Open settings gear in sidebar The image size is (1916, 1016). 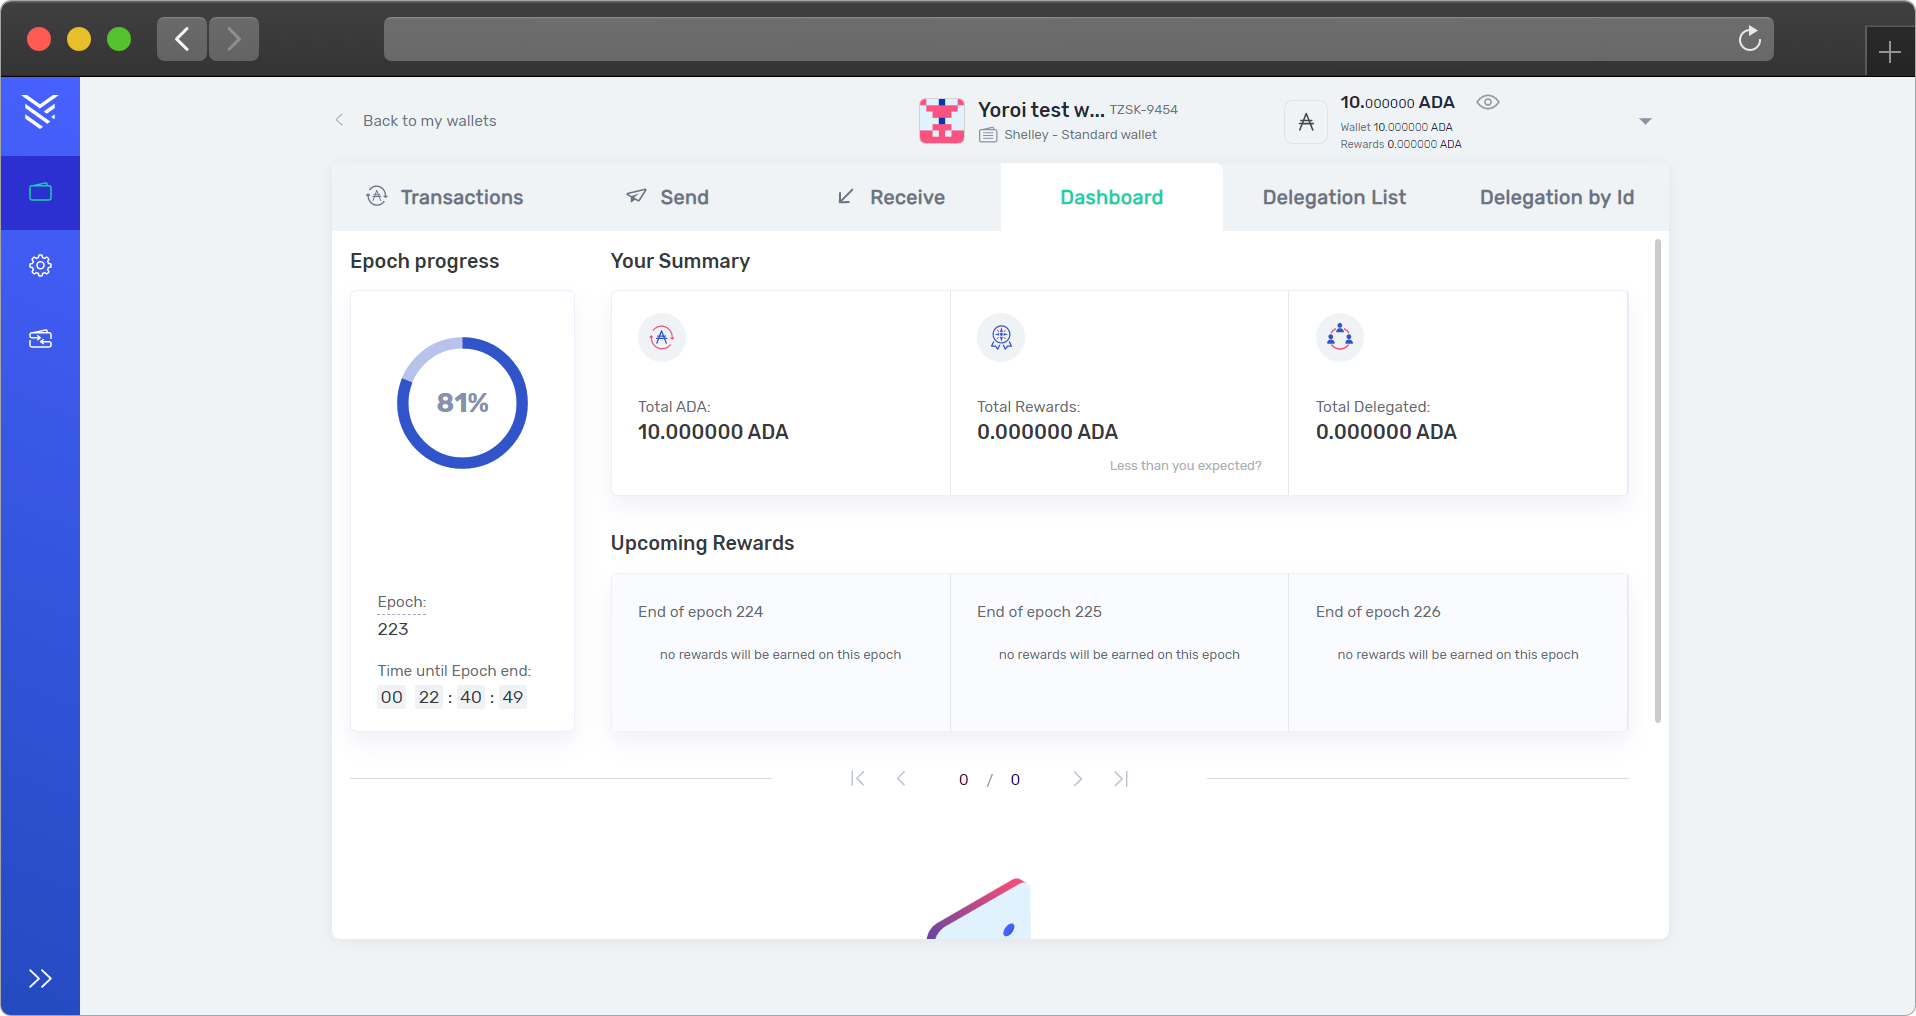pos(40,265)
